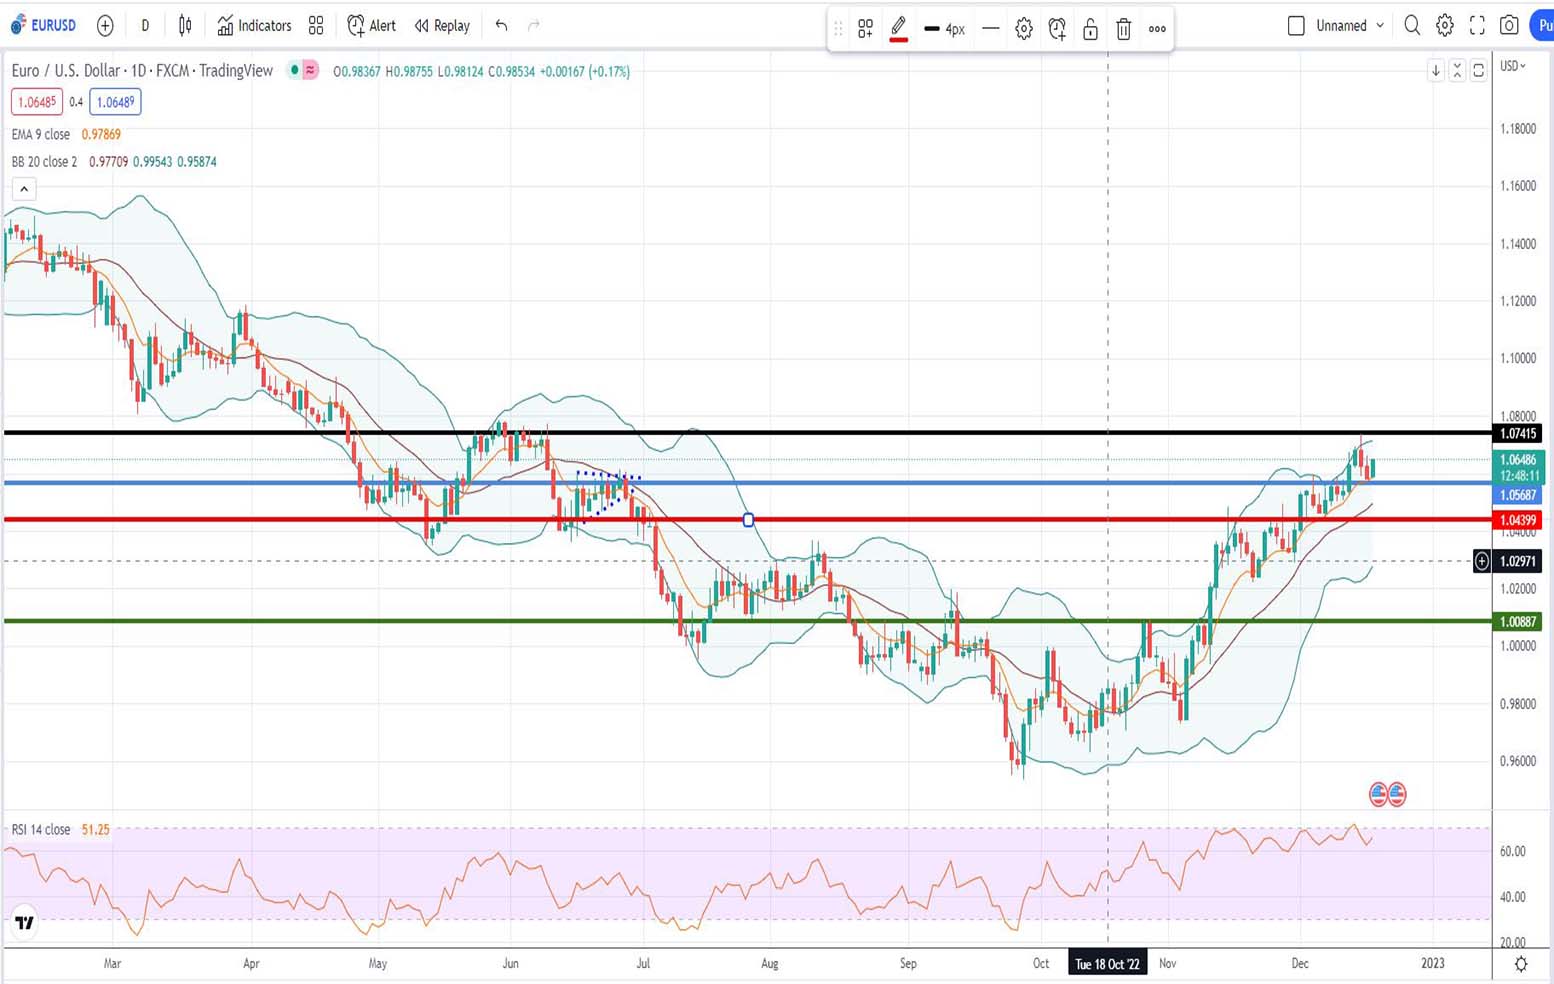1554x984 pixels.
Task: Create a new Alert
Action: tap(371, 26)
